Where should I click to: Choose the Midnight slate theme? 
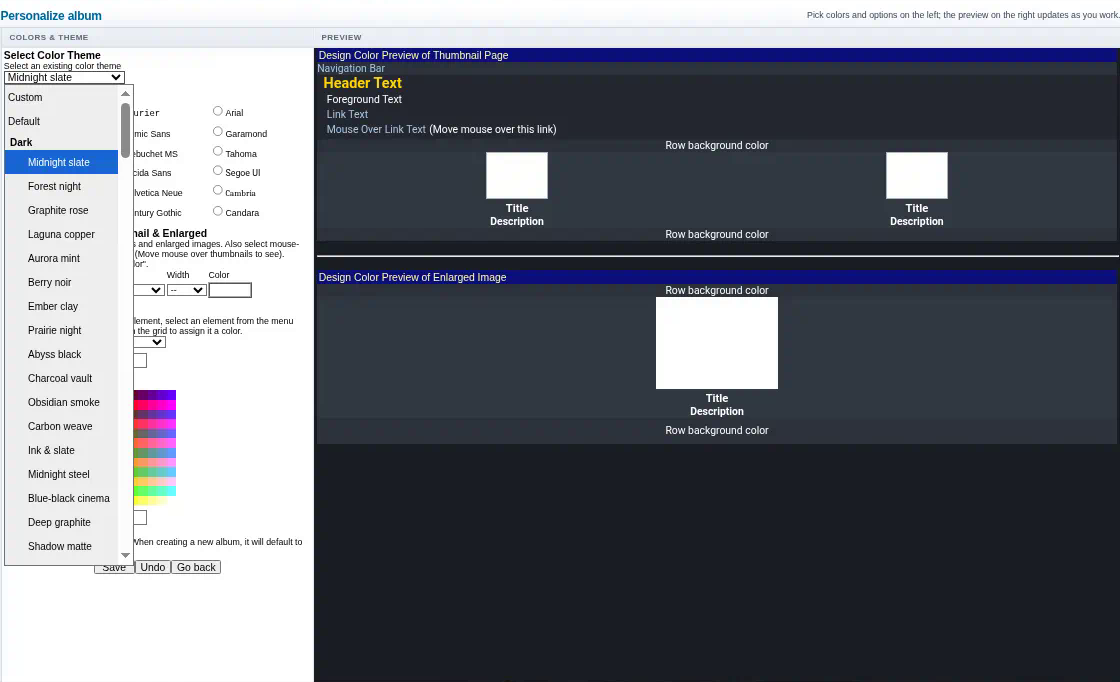click(x=61, y=162)
